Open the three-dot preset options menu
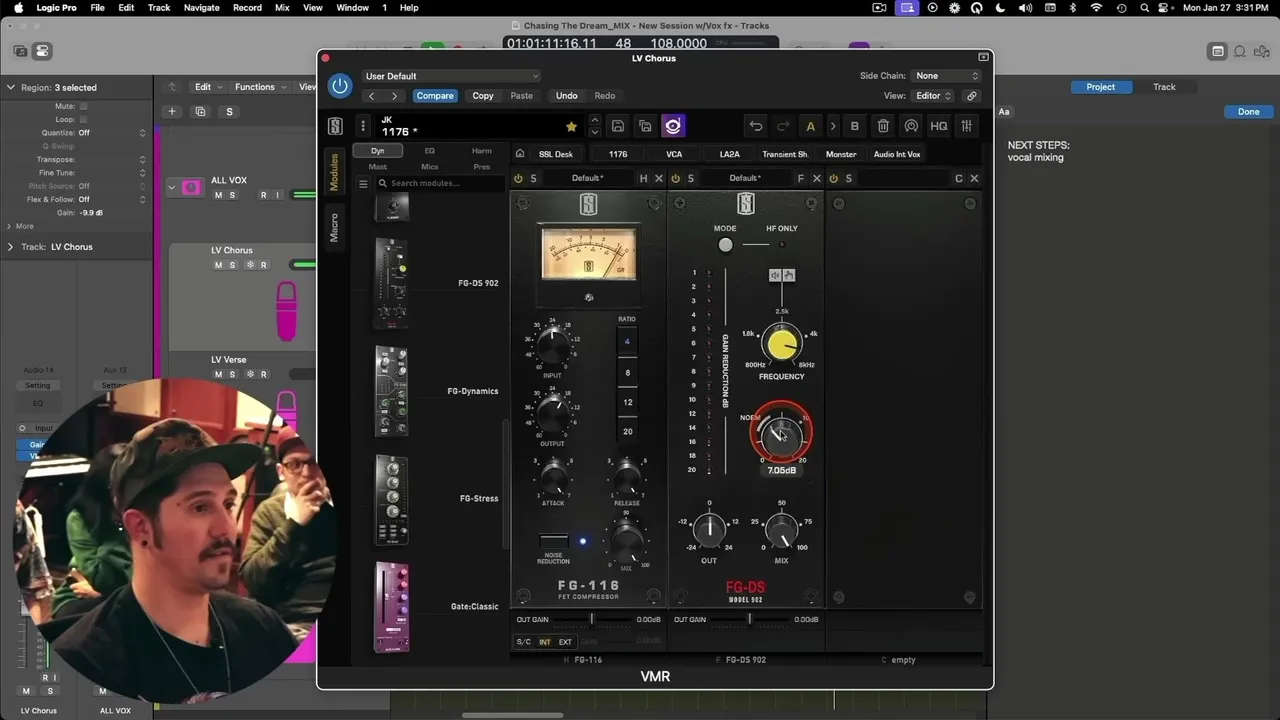This screenshot has height=720, width=1280. tap(363, 126)
